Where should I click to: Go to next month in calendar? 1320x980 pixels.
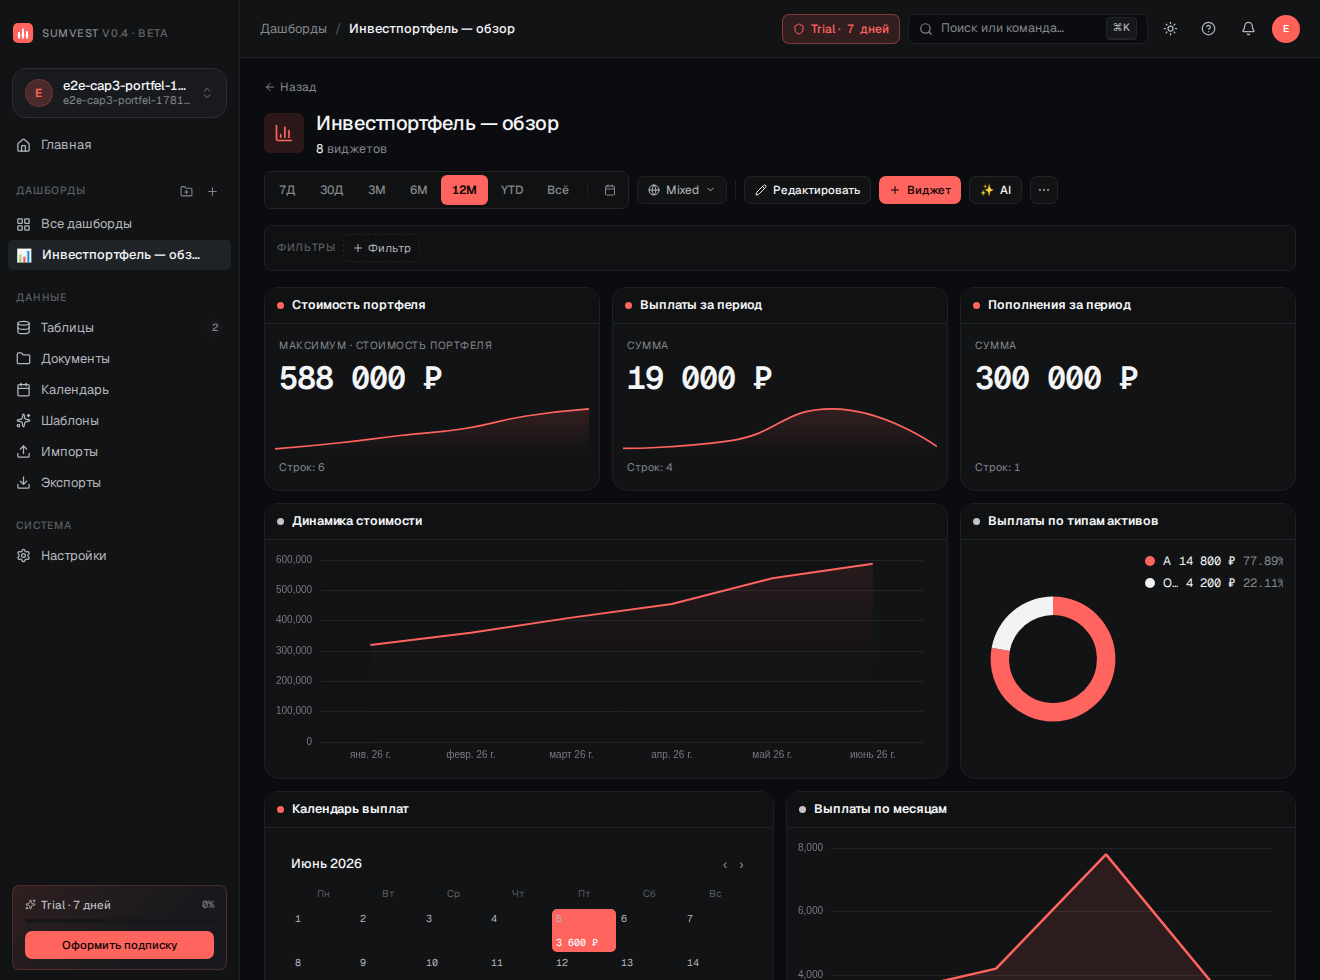(x=741, y=865)
